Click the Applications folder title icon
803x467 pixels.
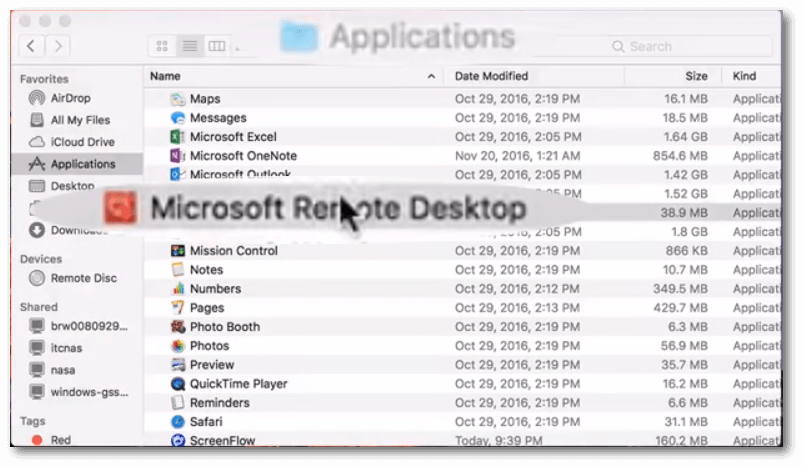(299, 36)
